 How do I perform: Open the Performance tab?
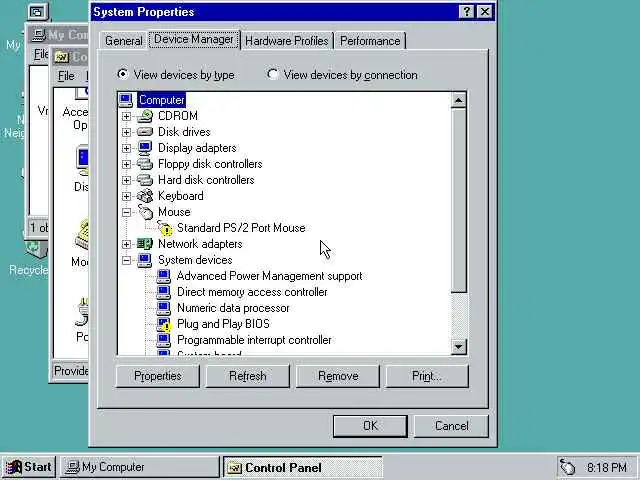point(370,41)
